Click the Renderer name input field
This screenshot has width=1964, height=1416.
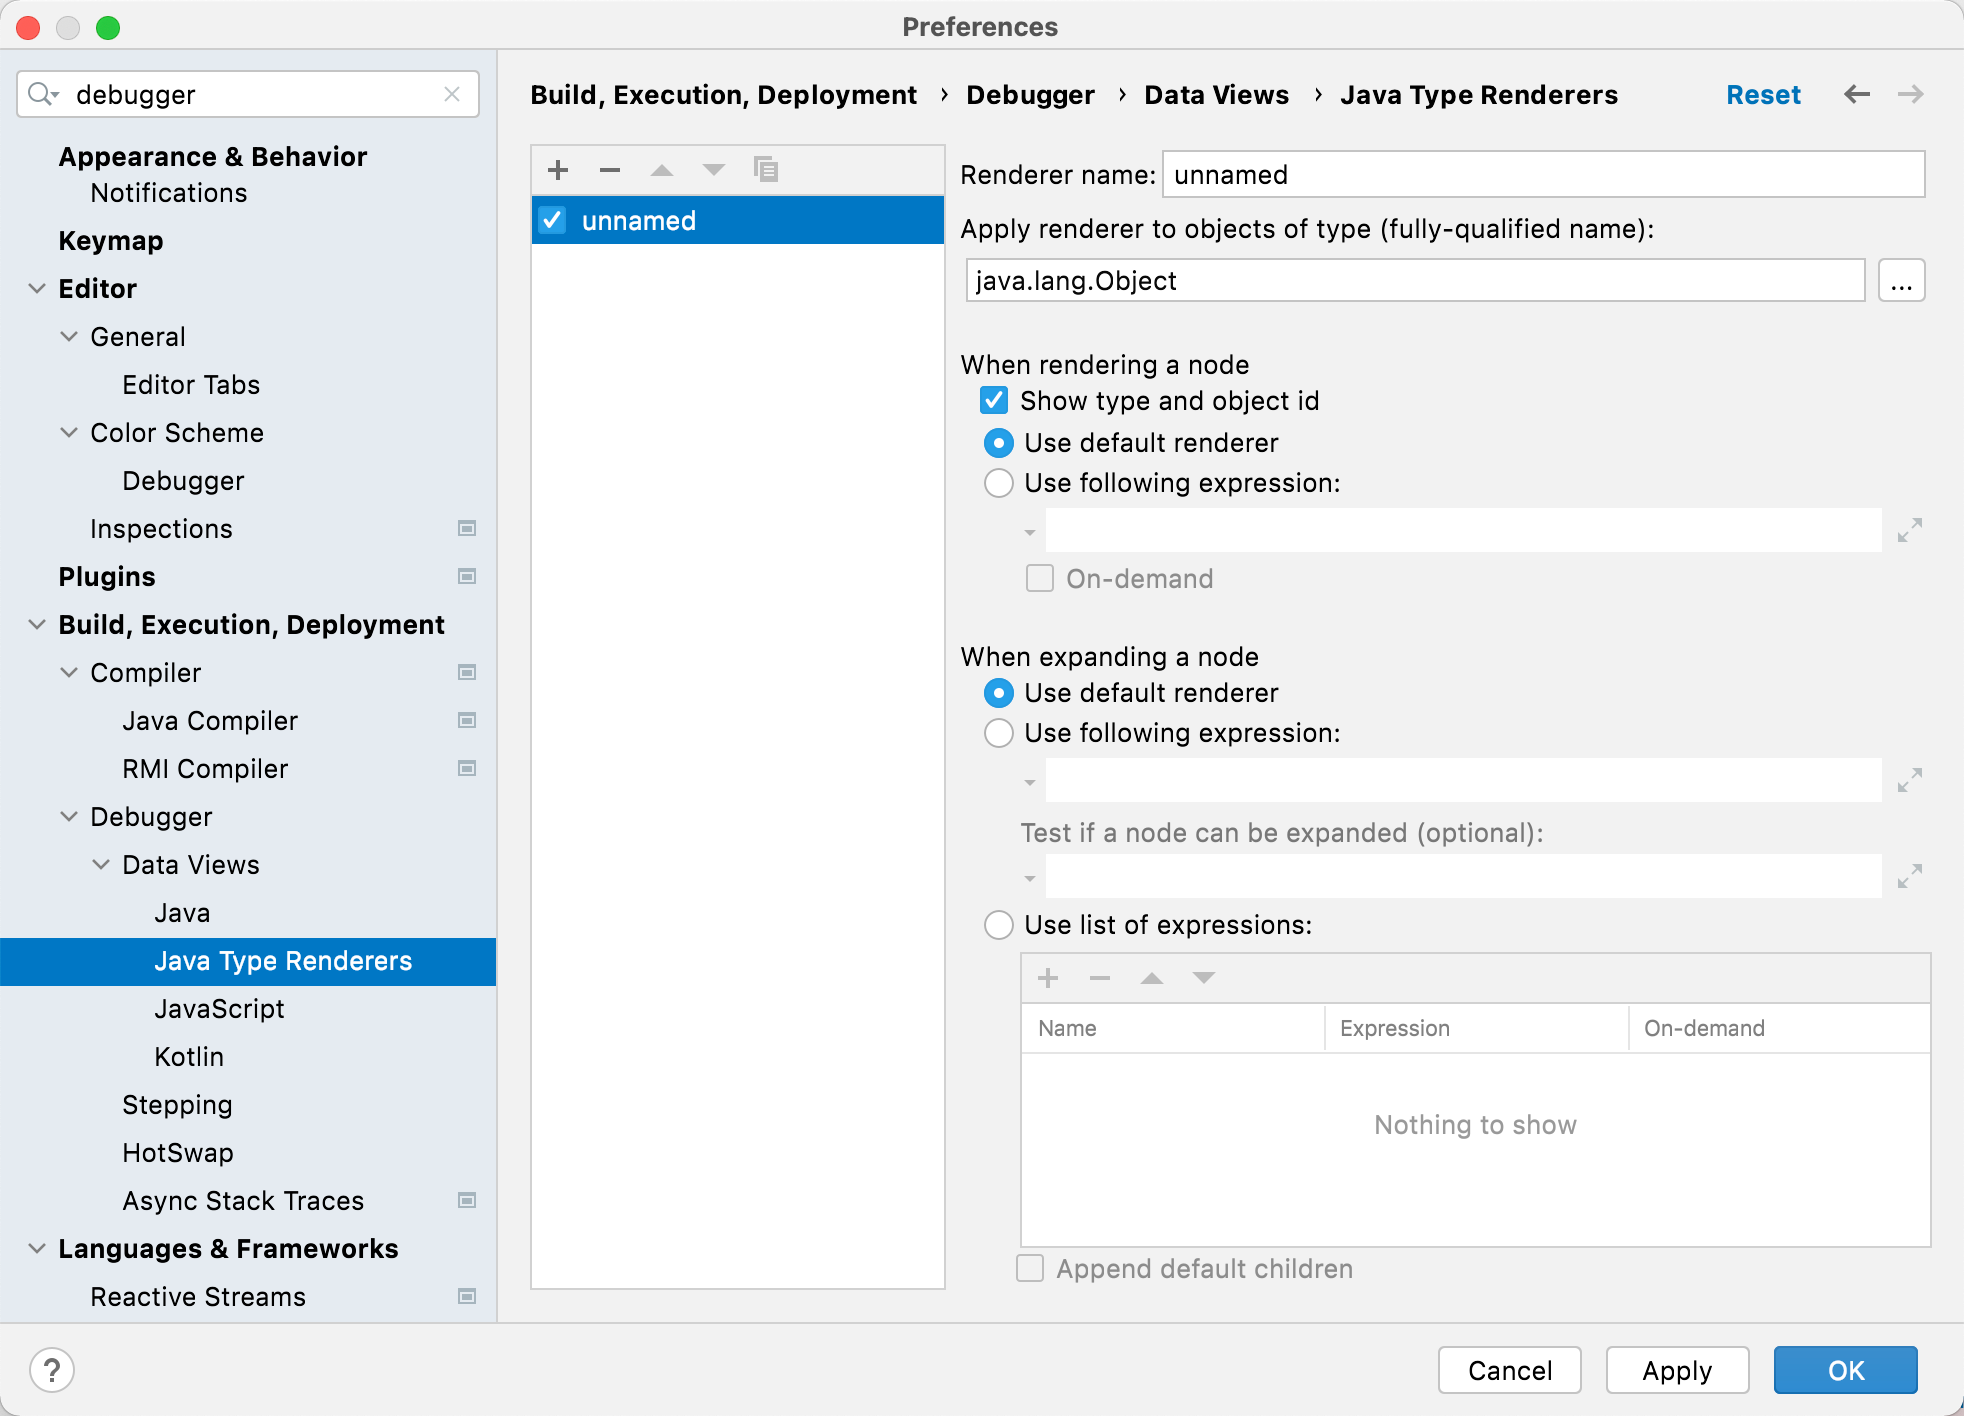click(x=1543, y=174)
